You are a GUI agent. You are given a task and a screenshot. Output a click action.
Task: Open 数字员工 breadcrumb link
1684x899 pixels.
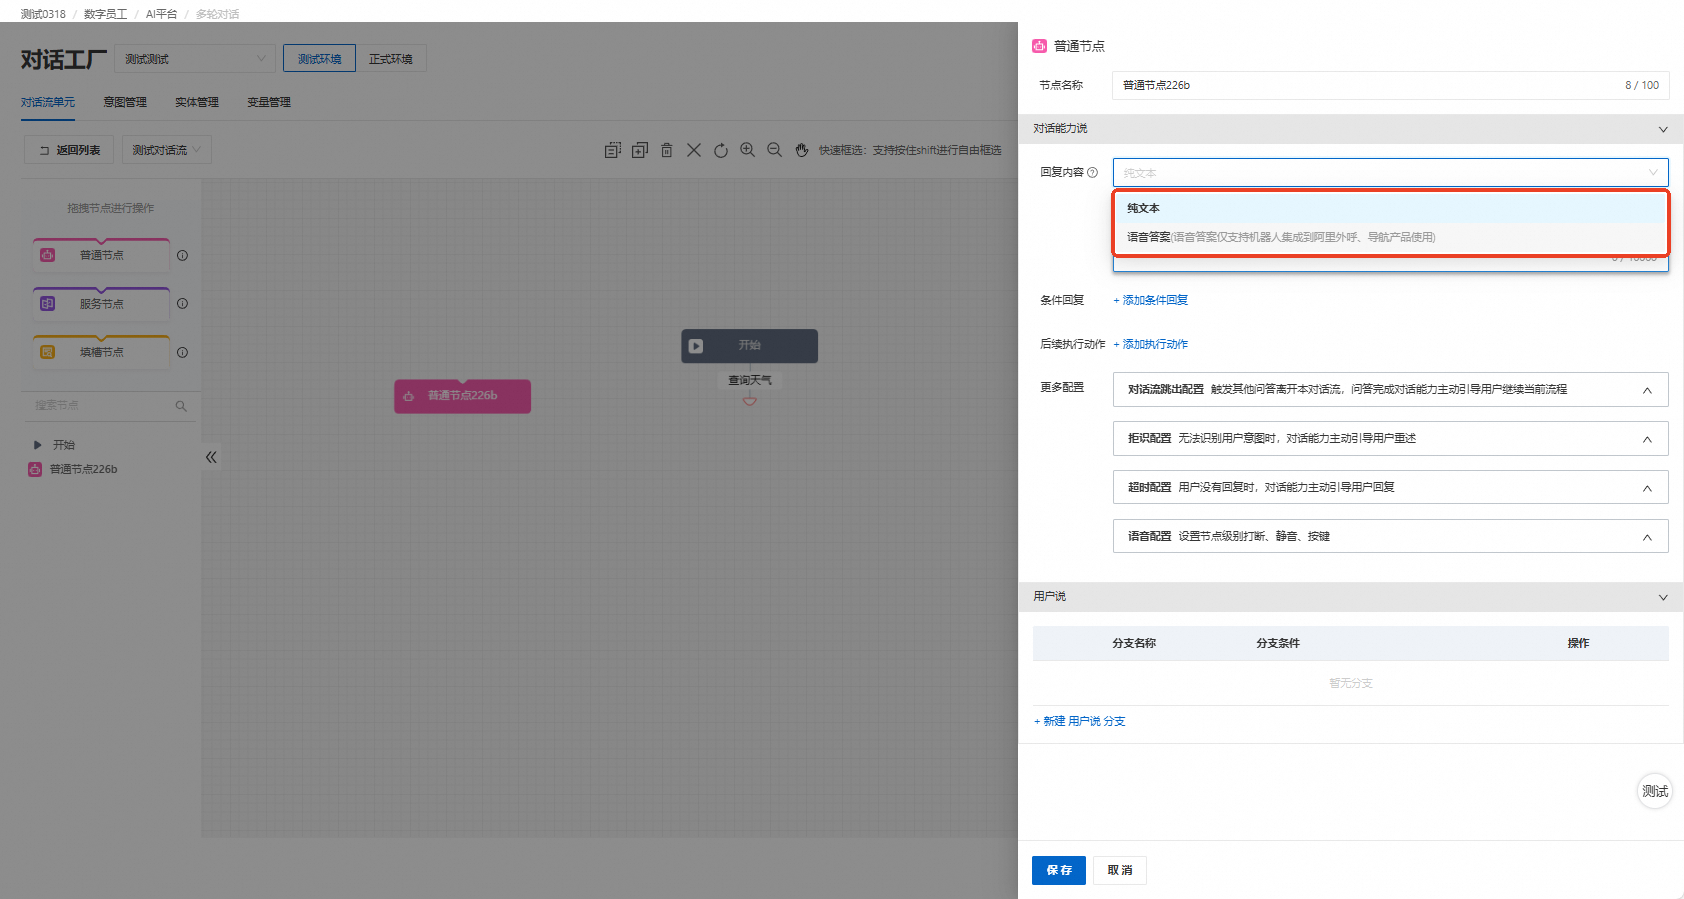pos(106,14)
